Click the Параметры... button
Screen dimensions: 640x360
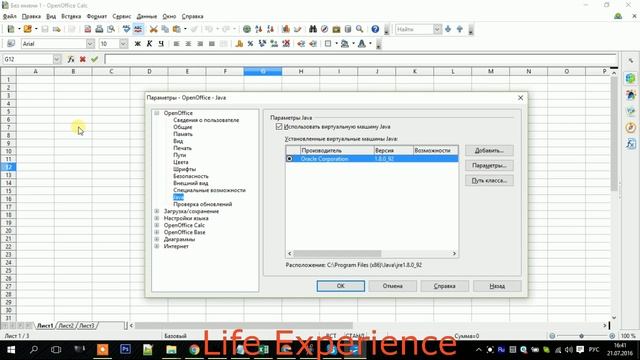pyautogui.click(x=489, y=166)
